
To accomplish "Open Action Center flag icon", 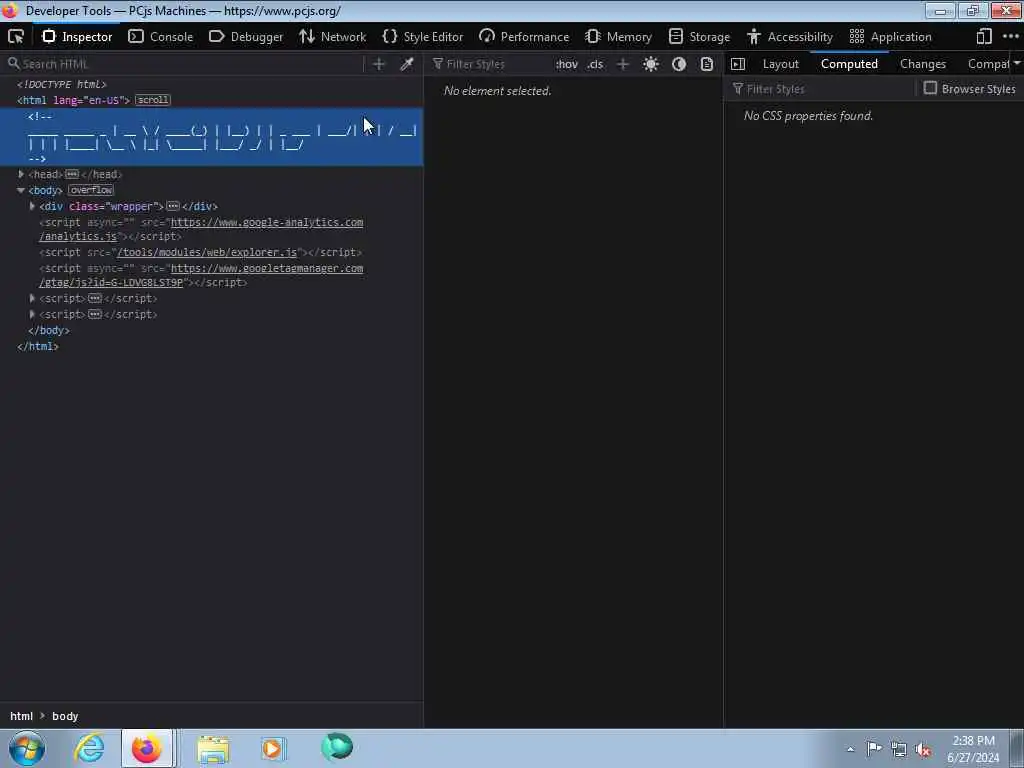I will click(874, 748).
